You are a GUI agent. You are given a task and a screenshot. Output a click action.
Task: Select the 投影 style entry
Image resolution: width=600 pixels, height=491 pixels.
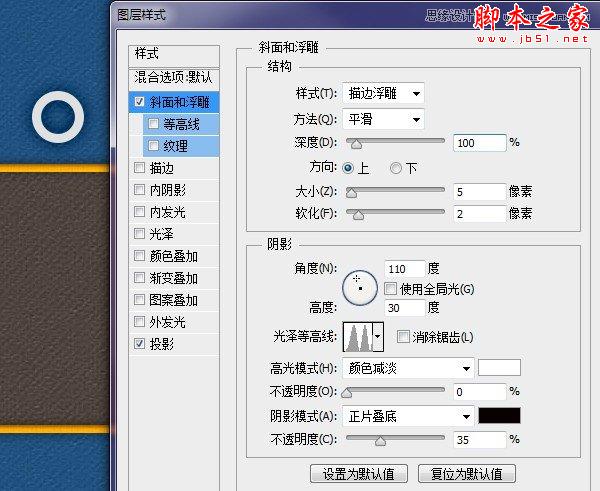(174, 344)
